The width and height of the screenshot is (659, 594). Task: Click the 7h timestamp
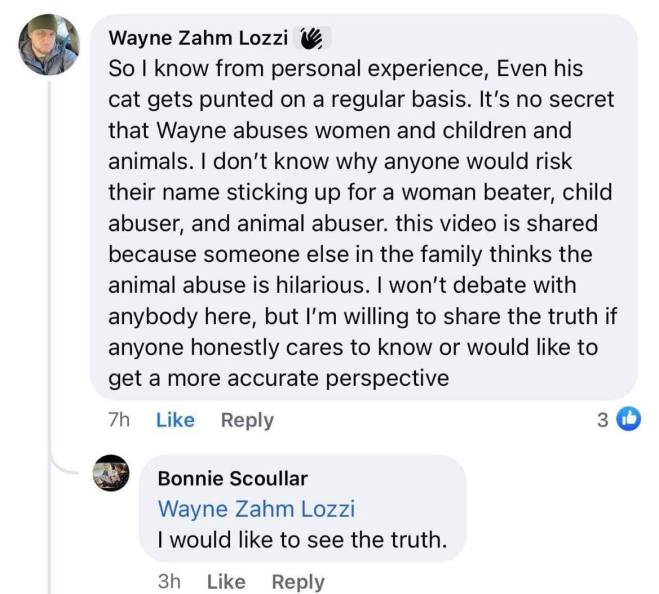[119, 421]
